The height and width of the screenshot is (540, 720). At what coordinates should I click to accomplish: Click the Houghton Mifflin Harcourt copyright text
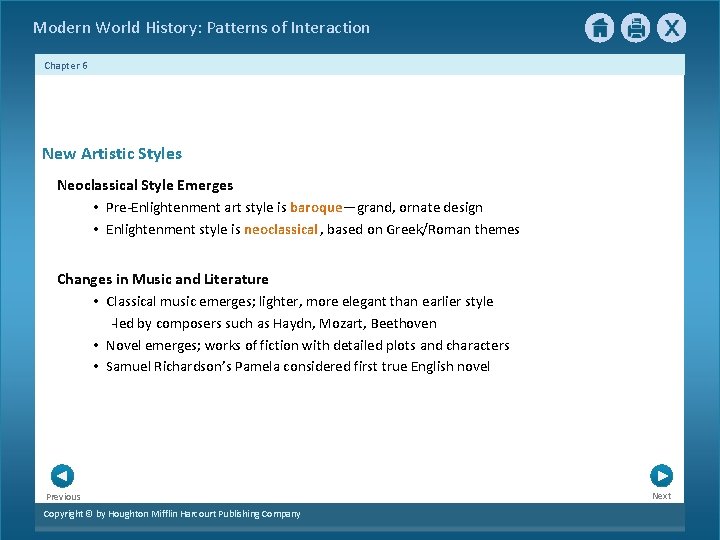172,514
